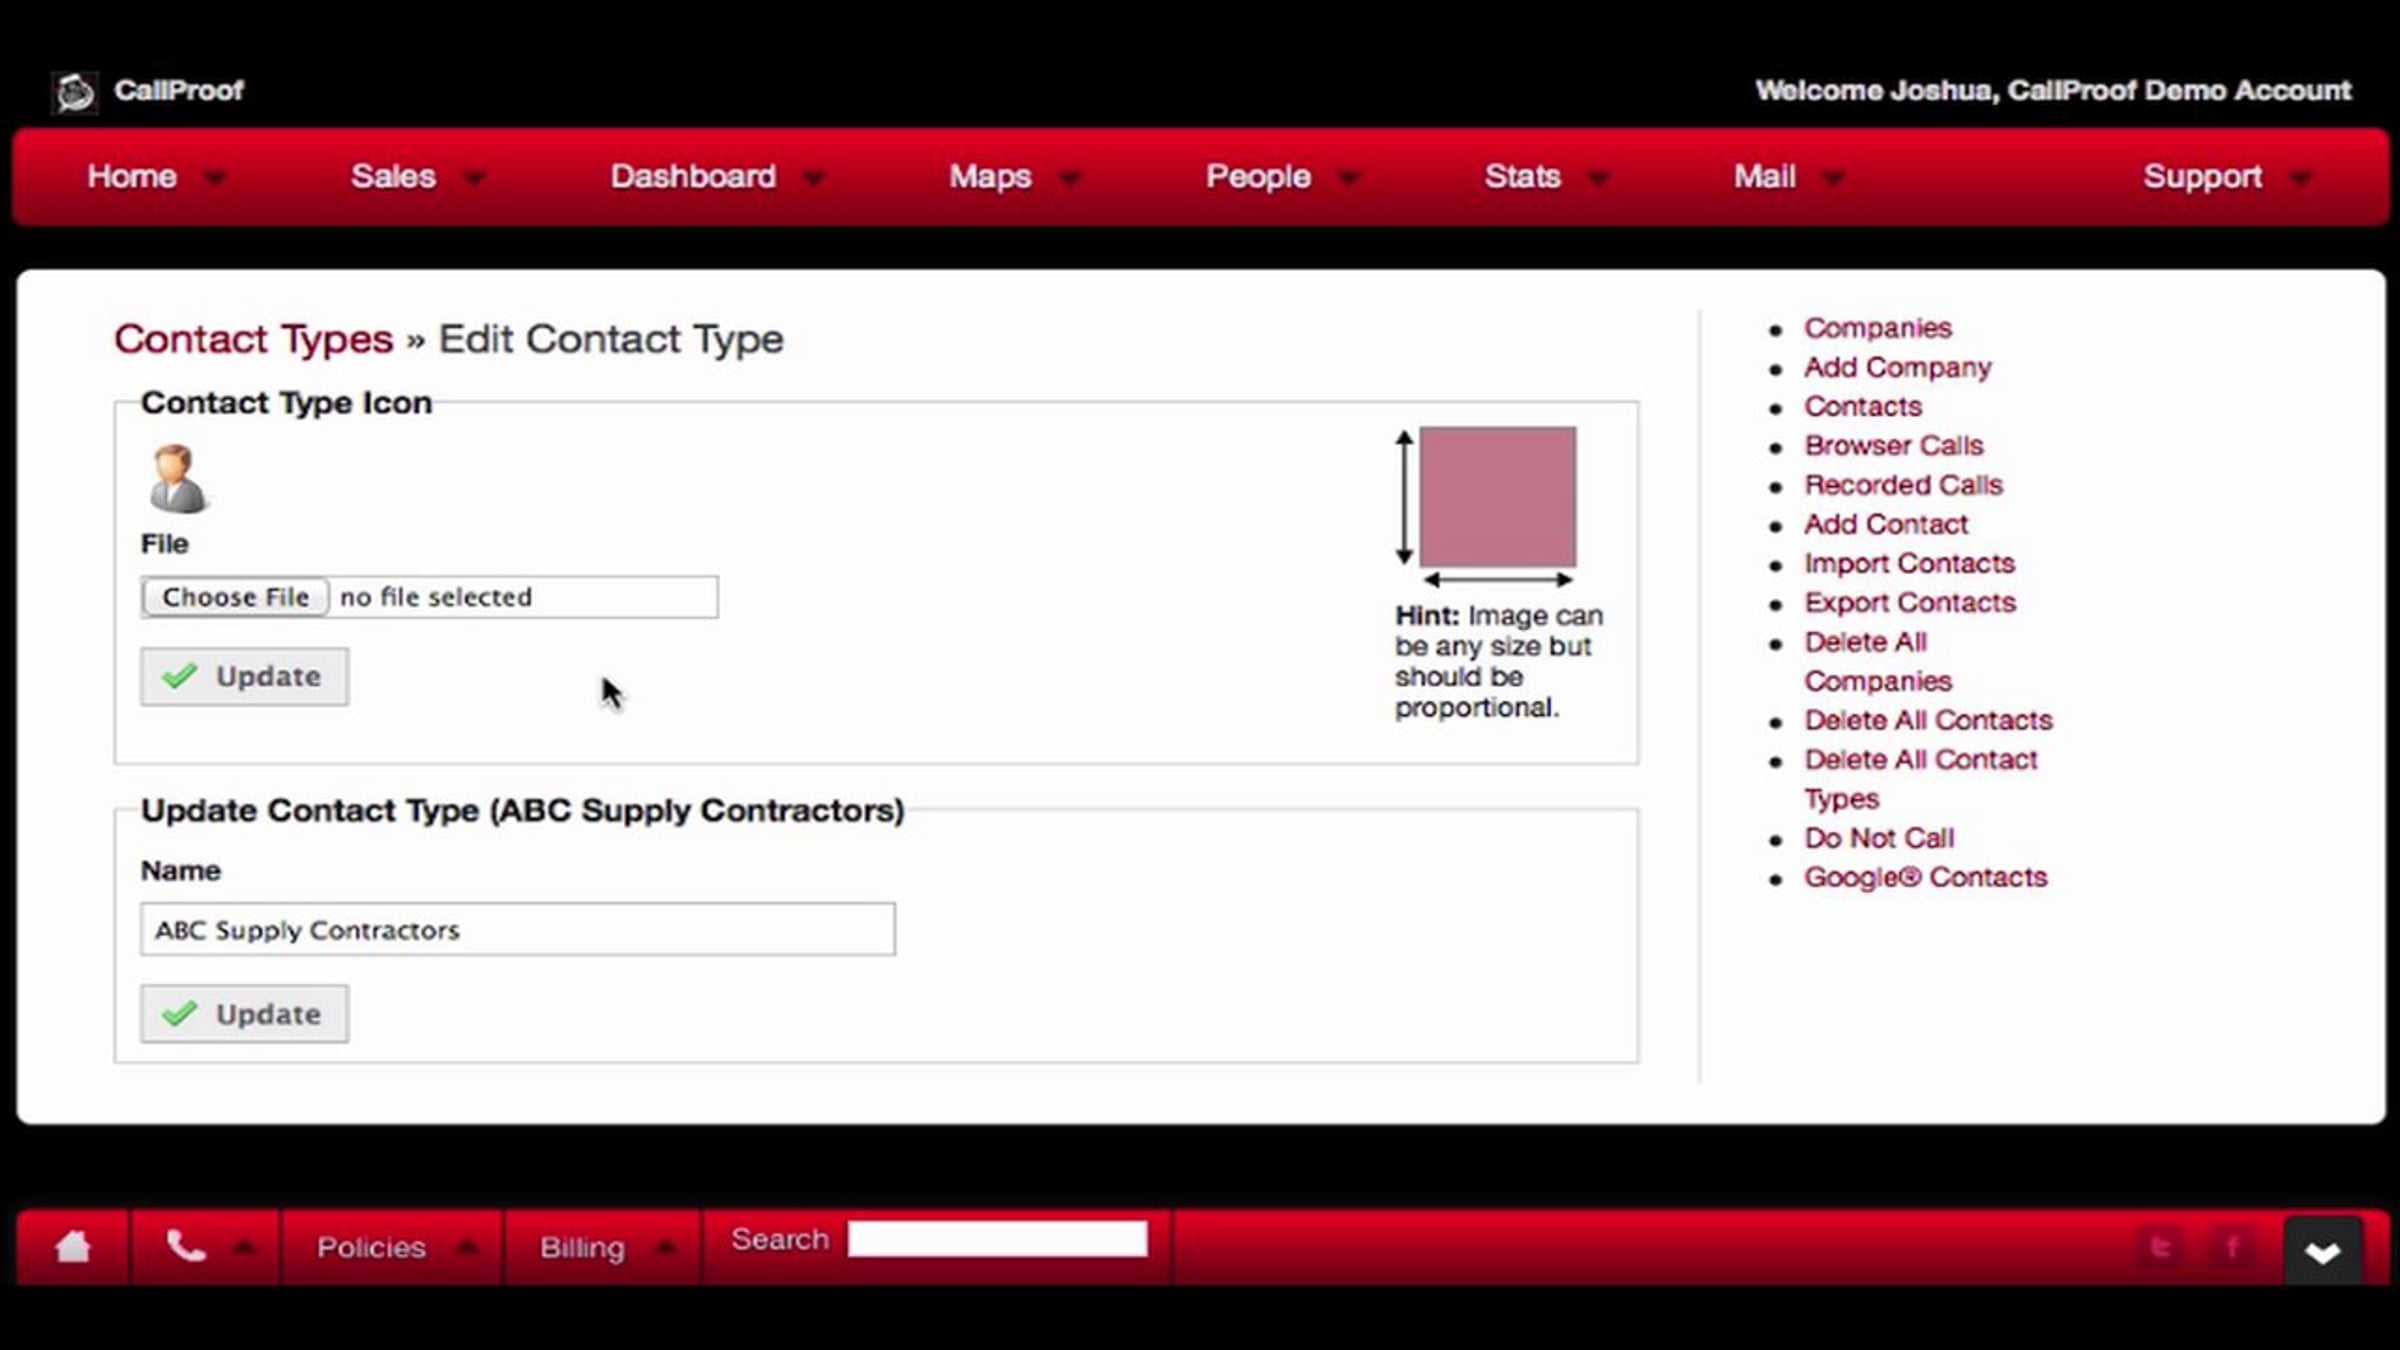Screen dimensions: 2400x1350
Task: Go to the Contact Types breadcrumb link
Action: tap(254, 339)
